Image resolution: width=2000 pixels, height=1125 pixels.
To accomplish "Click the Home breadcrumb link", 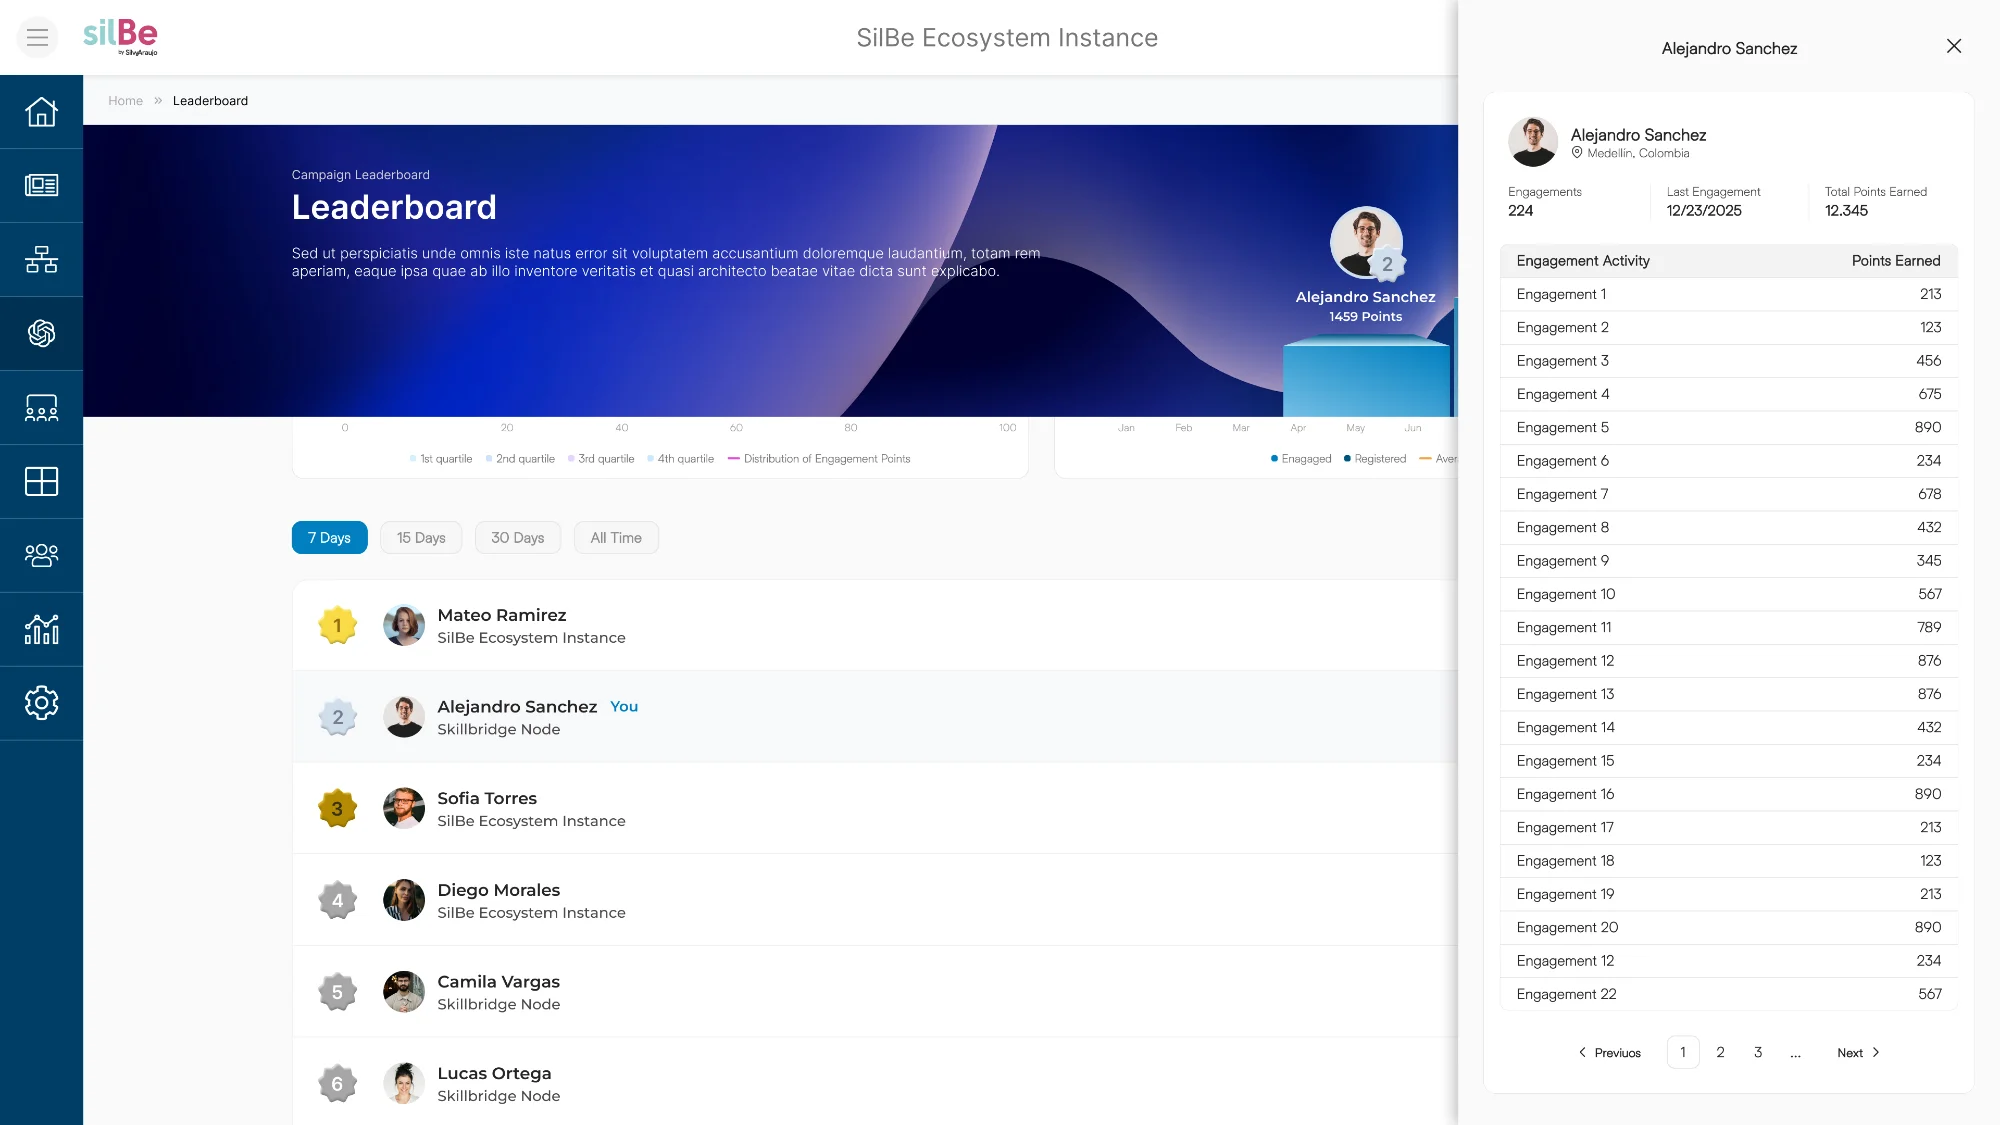I will click(x=125, y=101).
